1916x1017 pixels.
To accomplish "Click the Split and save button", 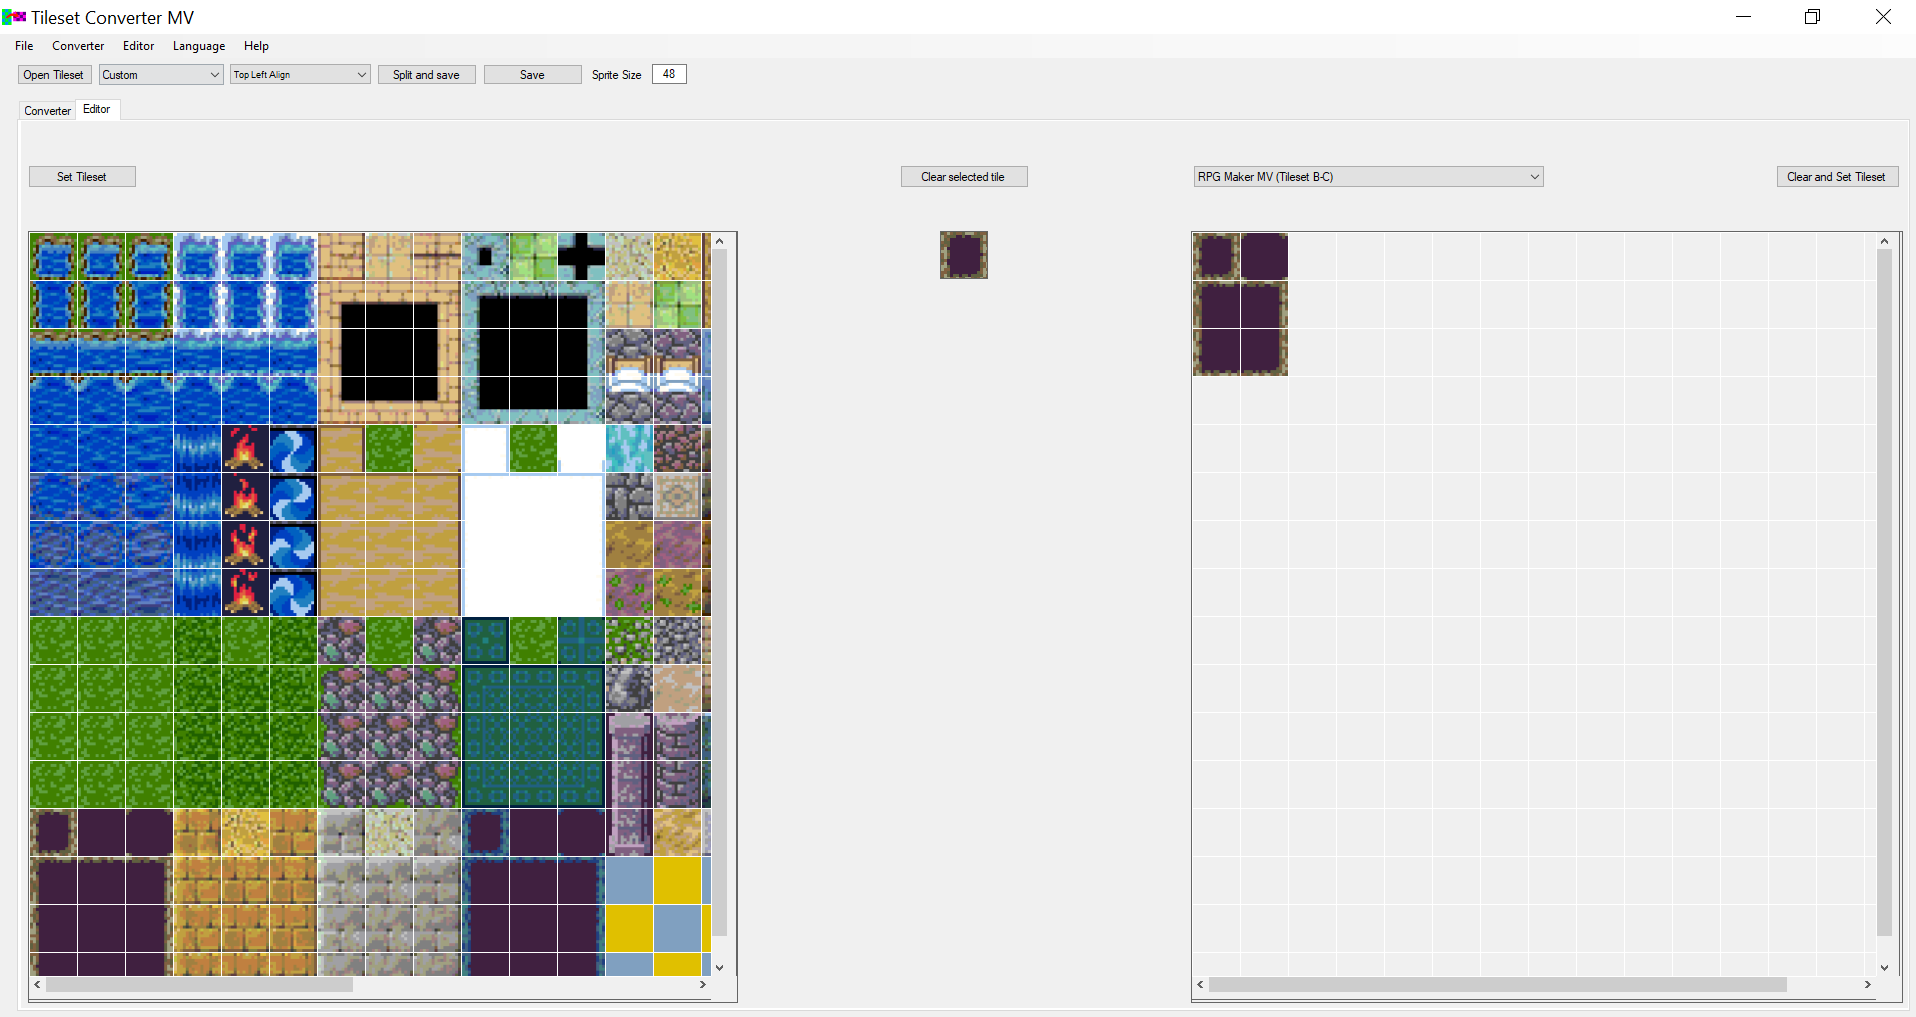I will (x=426, y=74).
